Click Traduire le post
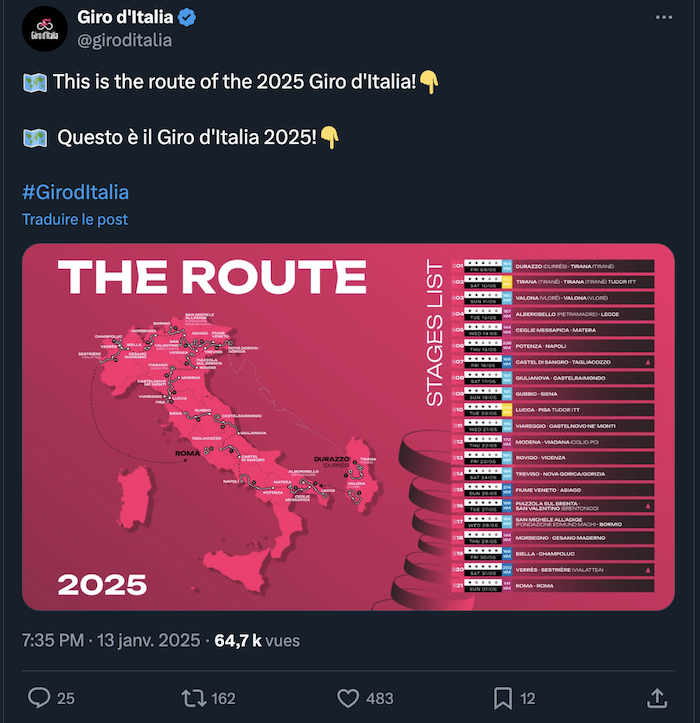 click(x=75, y=219)
